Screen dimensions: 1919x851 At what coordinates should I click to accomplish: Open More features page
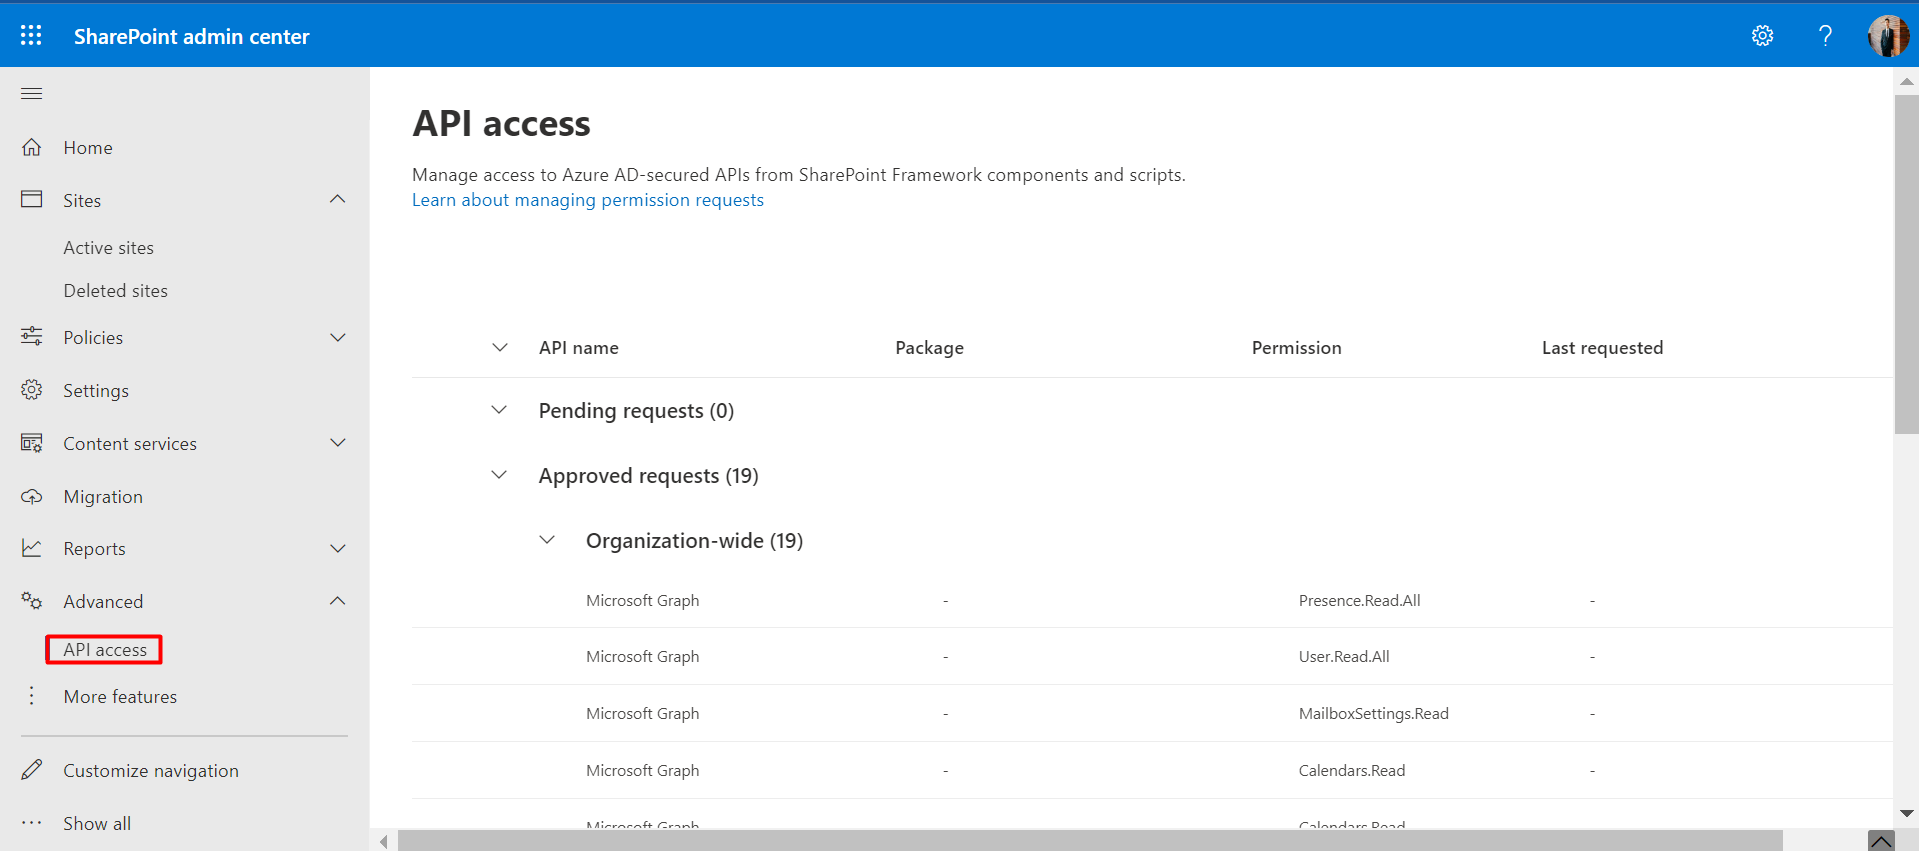click(120, 696)
